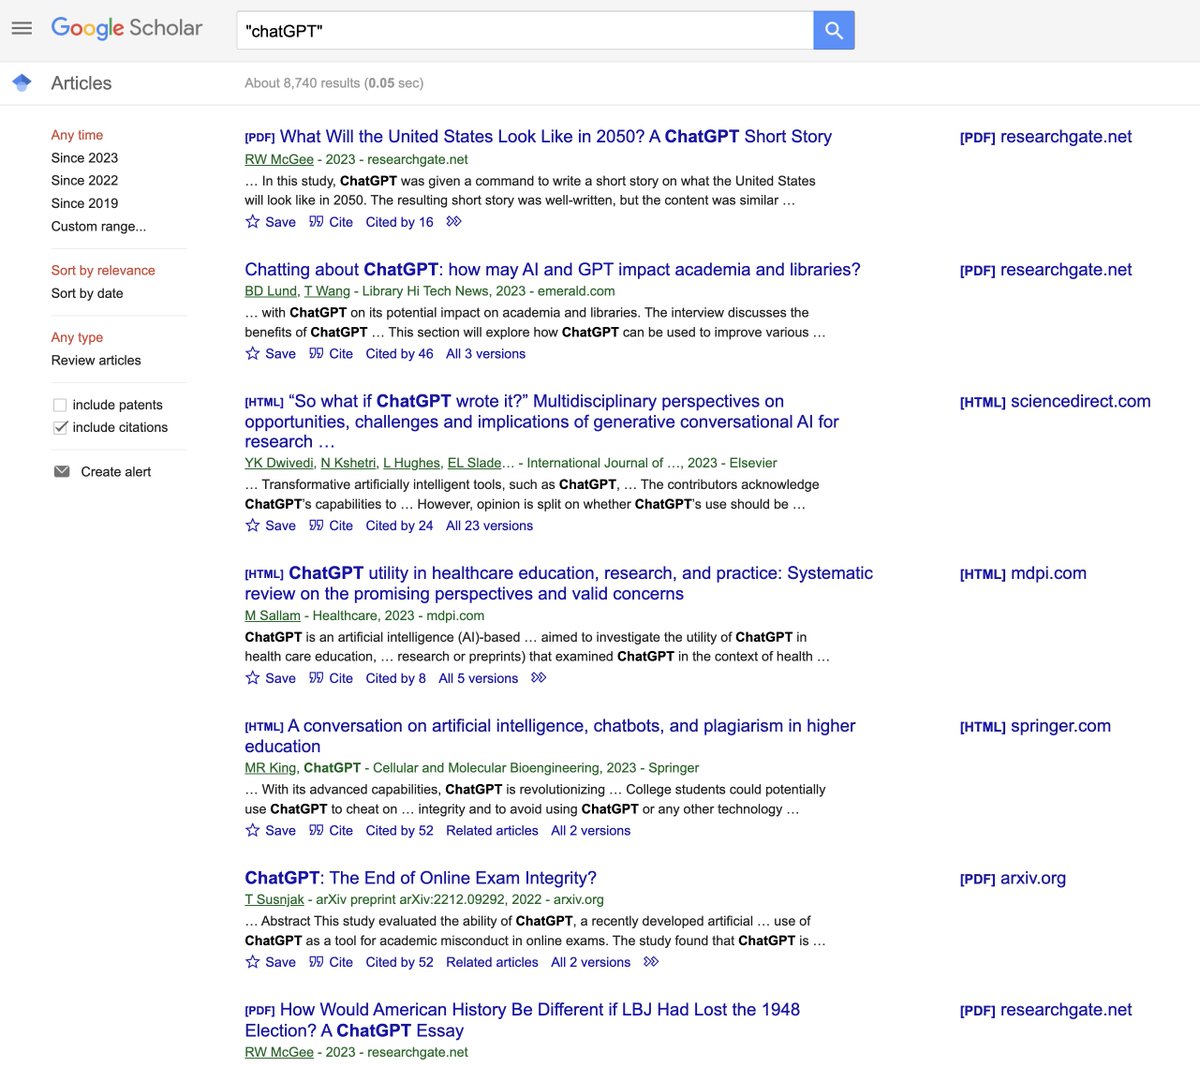Image resolution: width=1200 pixels, height=1067 pixels.
Task: Save the ChatGPT utility in healthcare result
Action: 271,678
